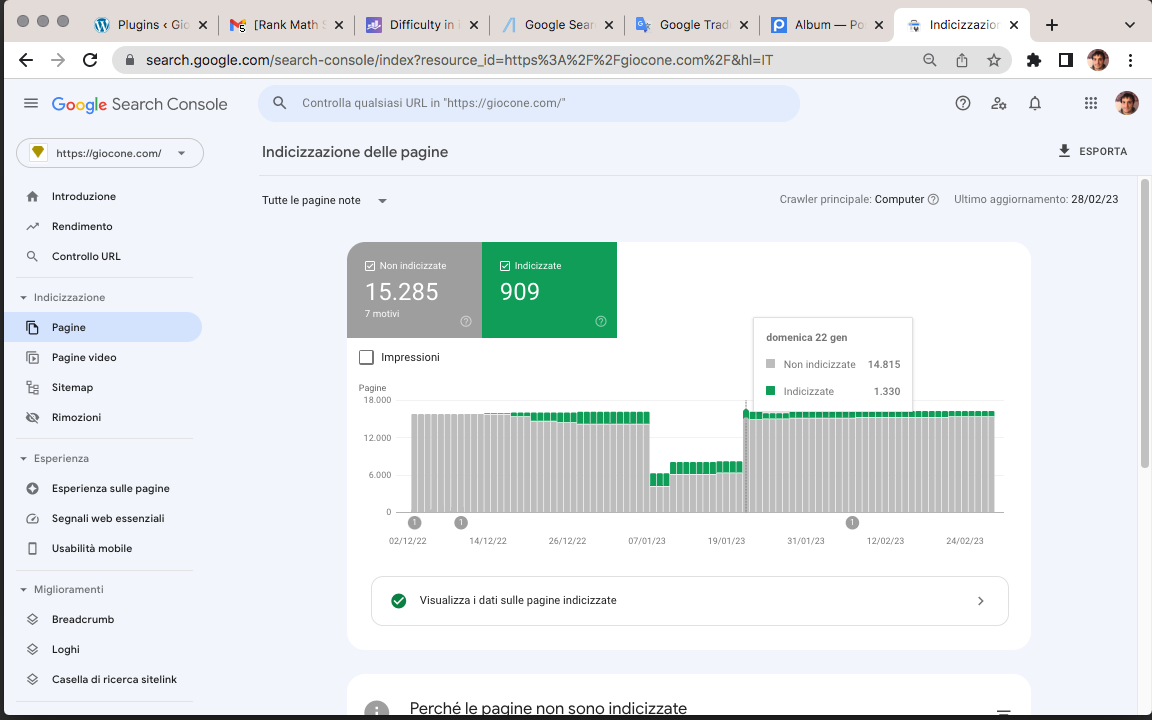Click first annotation marker under 02/12/22
This screenshot has width=1152, height=720.
[414, 522]
